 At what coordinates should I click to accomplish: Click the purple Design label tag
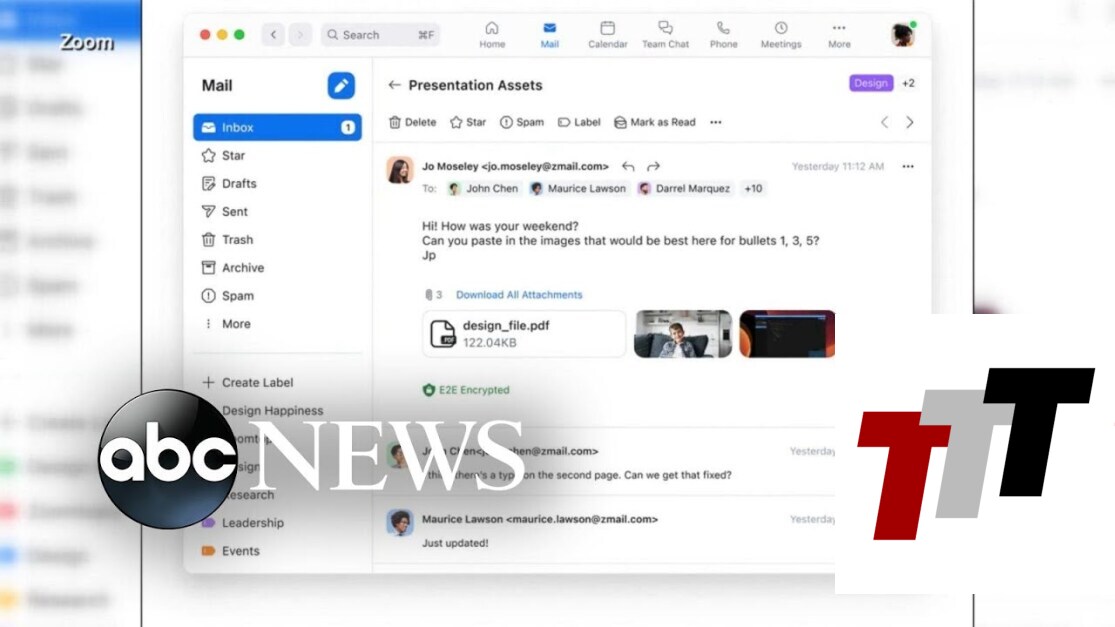[870, 84]
